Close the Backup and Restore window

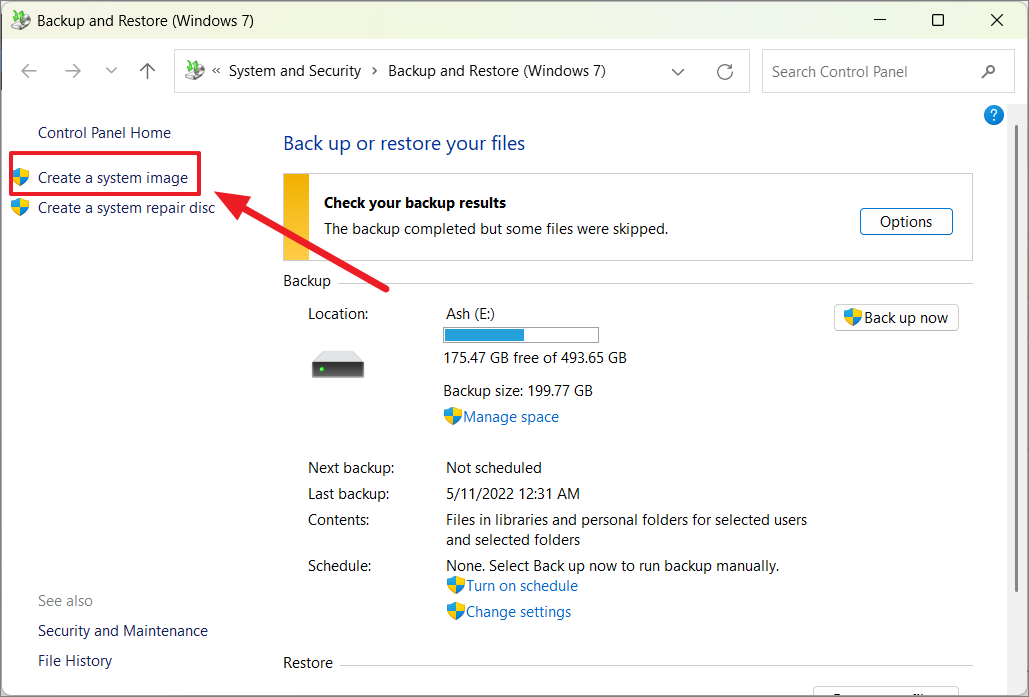coord(997,20)
